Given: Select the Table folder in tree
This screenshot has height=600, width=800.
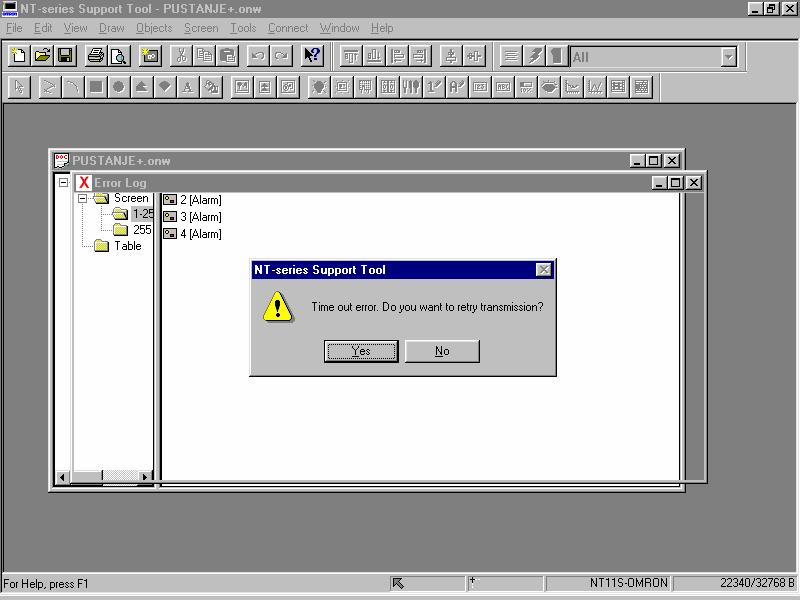Looking at the screenshot, I should coord(128,246).
